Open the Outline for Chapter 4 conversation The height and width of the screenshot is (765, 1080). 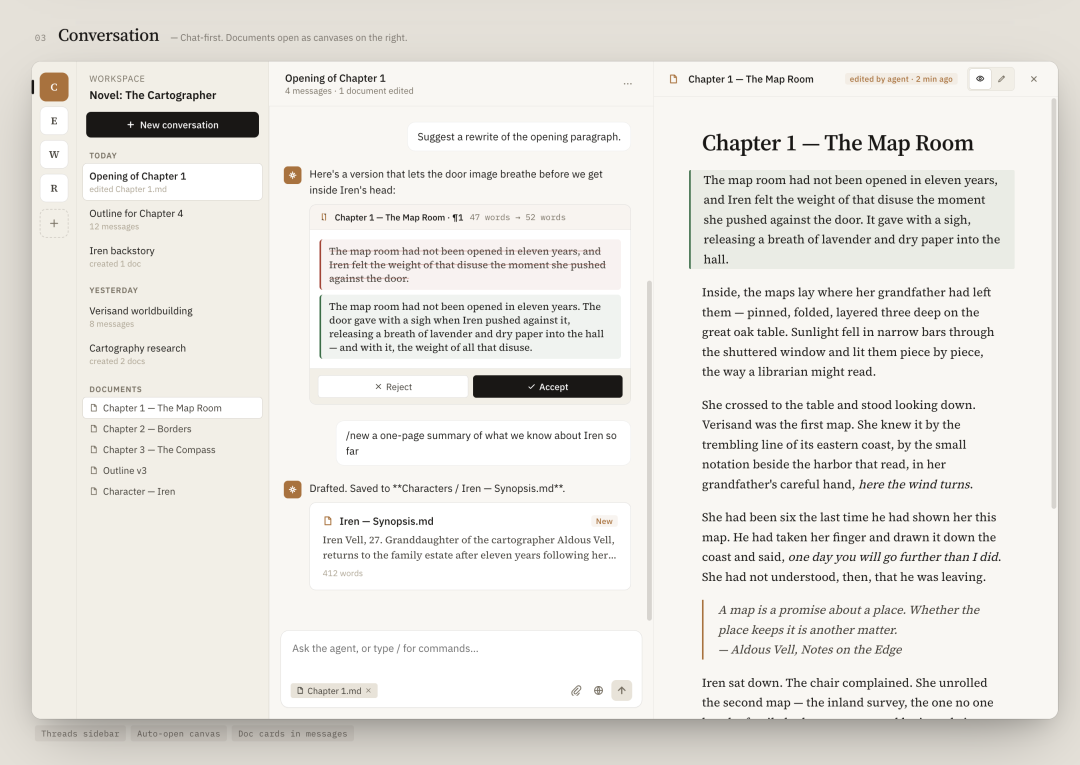[x=172, y=219]
